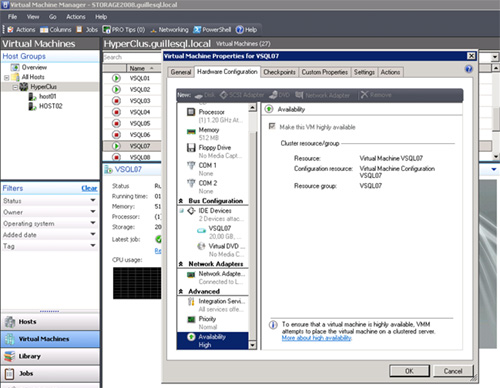Image resolution: width=500 pixels, height=388 pixels.
Task: Click the New DVD toolbar button
Action: pyautogui.click(x=279, y=95)
